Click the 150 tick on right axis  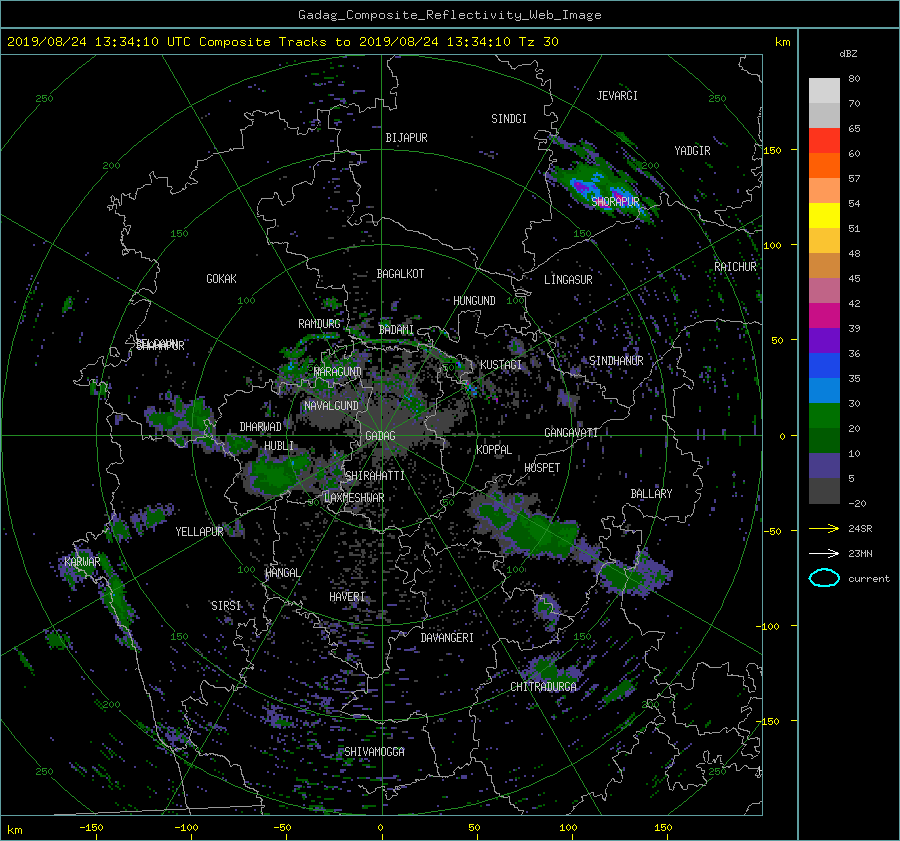point(773,150)
